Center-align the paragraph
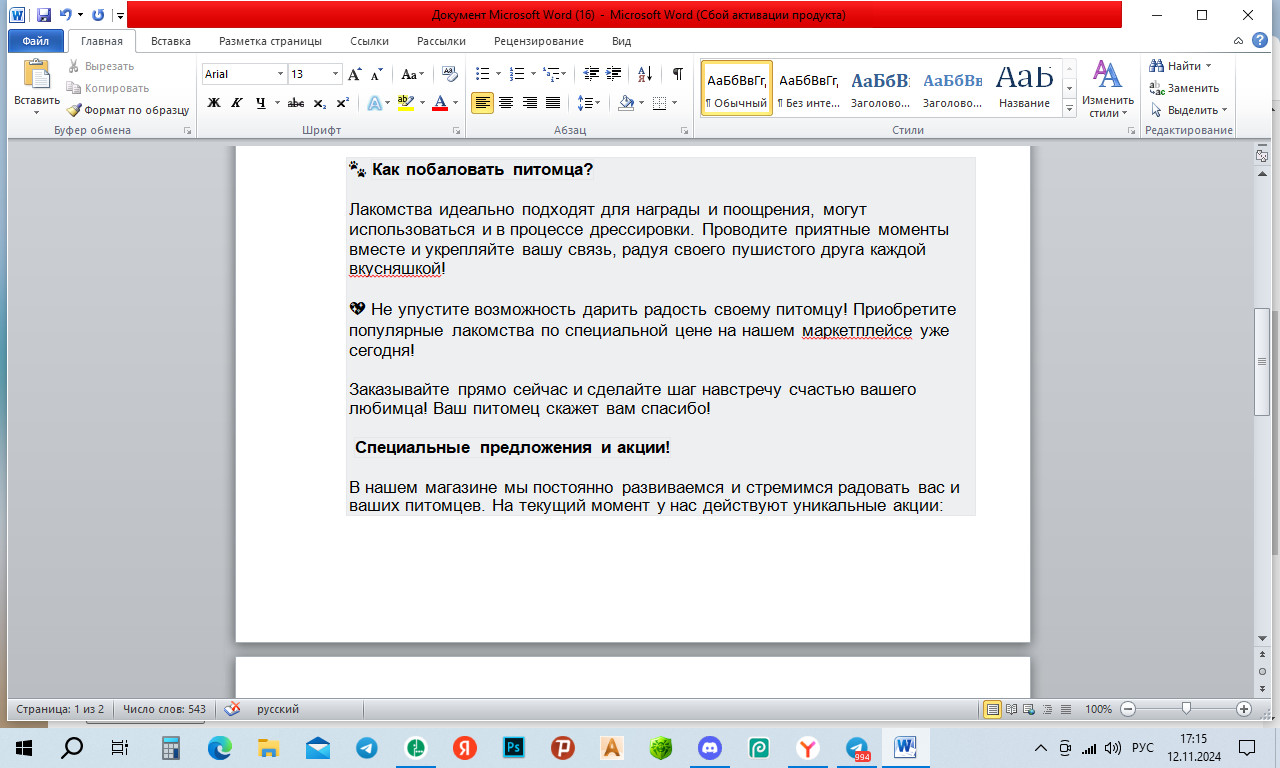The height and width of the screenshot is (768, 1280). 506,103
